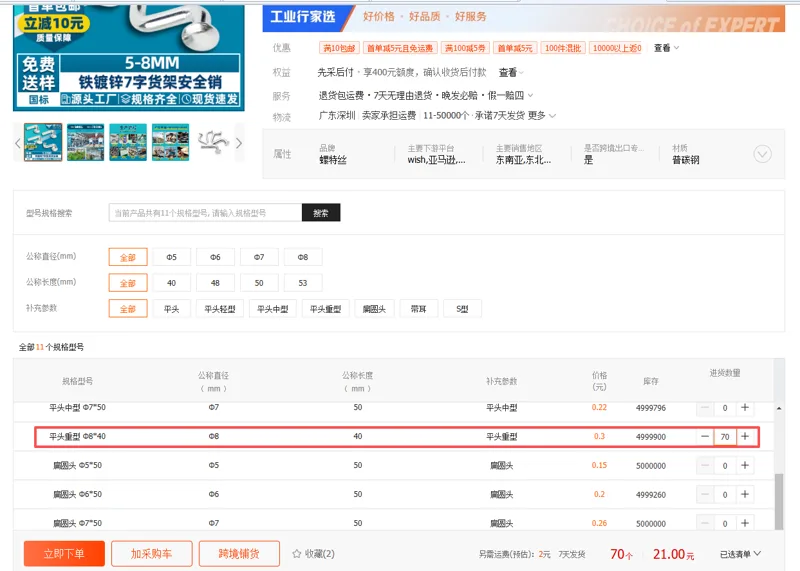
Task: Click the 收藏 star icon
Action: (x=296, y=554)
